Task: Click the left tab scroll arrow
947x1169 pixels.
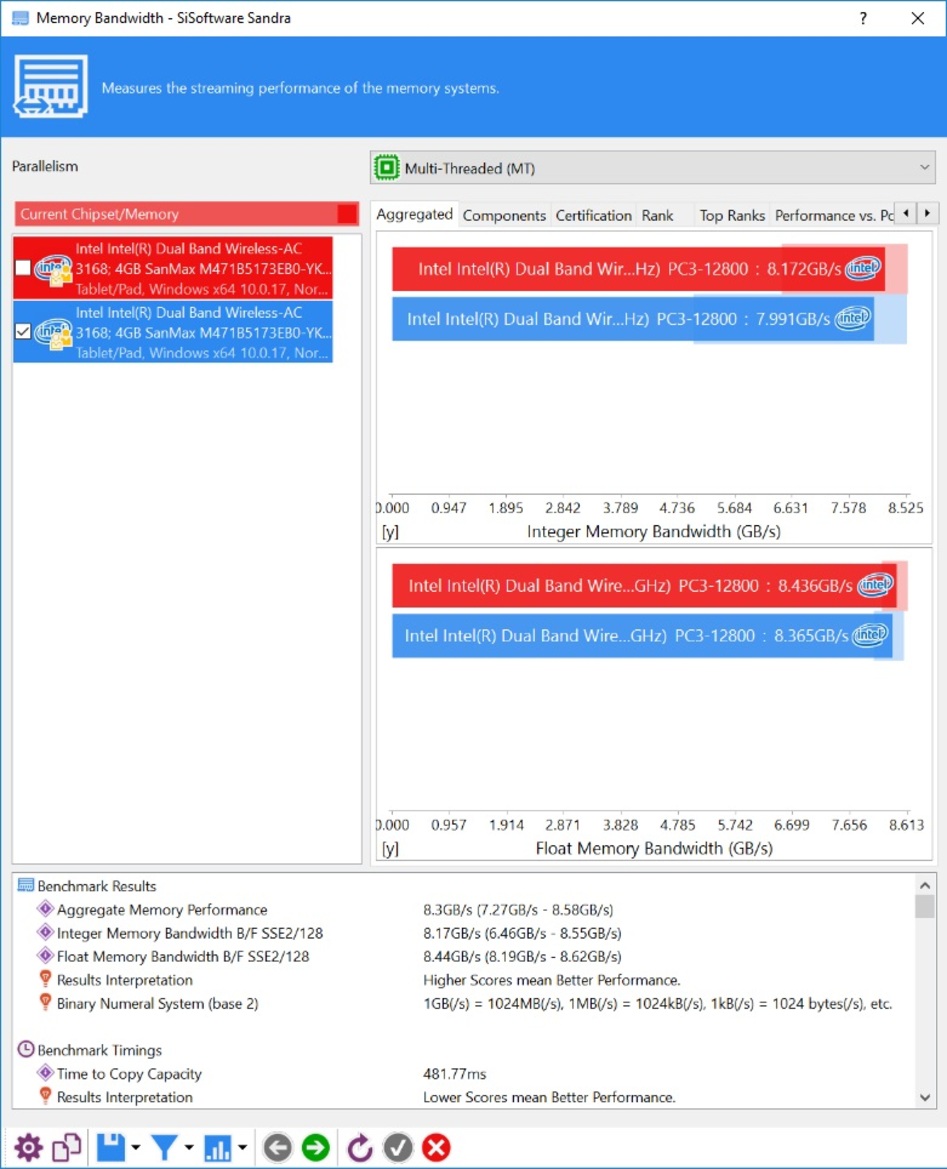Action: point(906,213)
